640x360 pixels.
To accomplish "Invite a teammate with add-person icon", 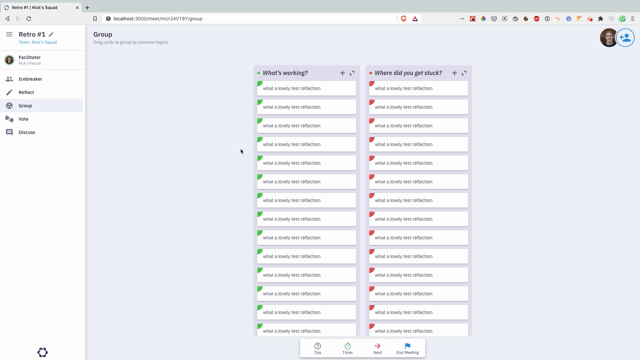I will (x=625, y=38).
